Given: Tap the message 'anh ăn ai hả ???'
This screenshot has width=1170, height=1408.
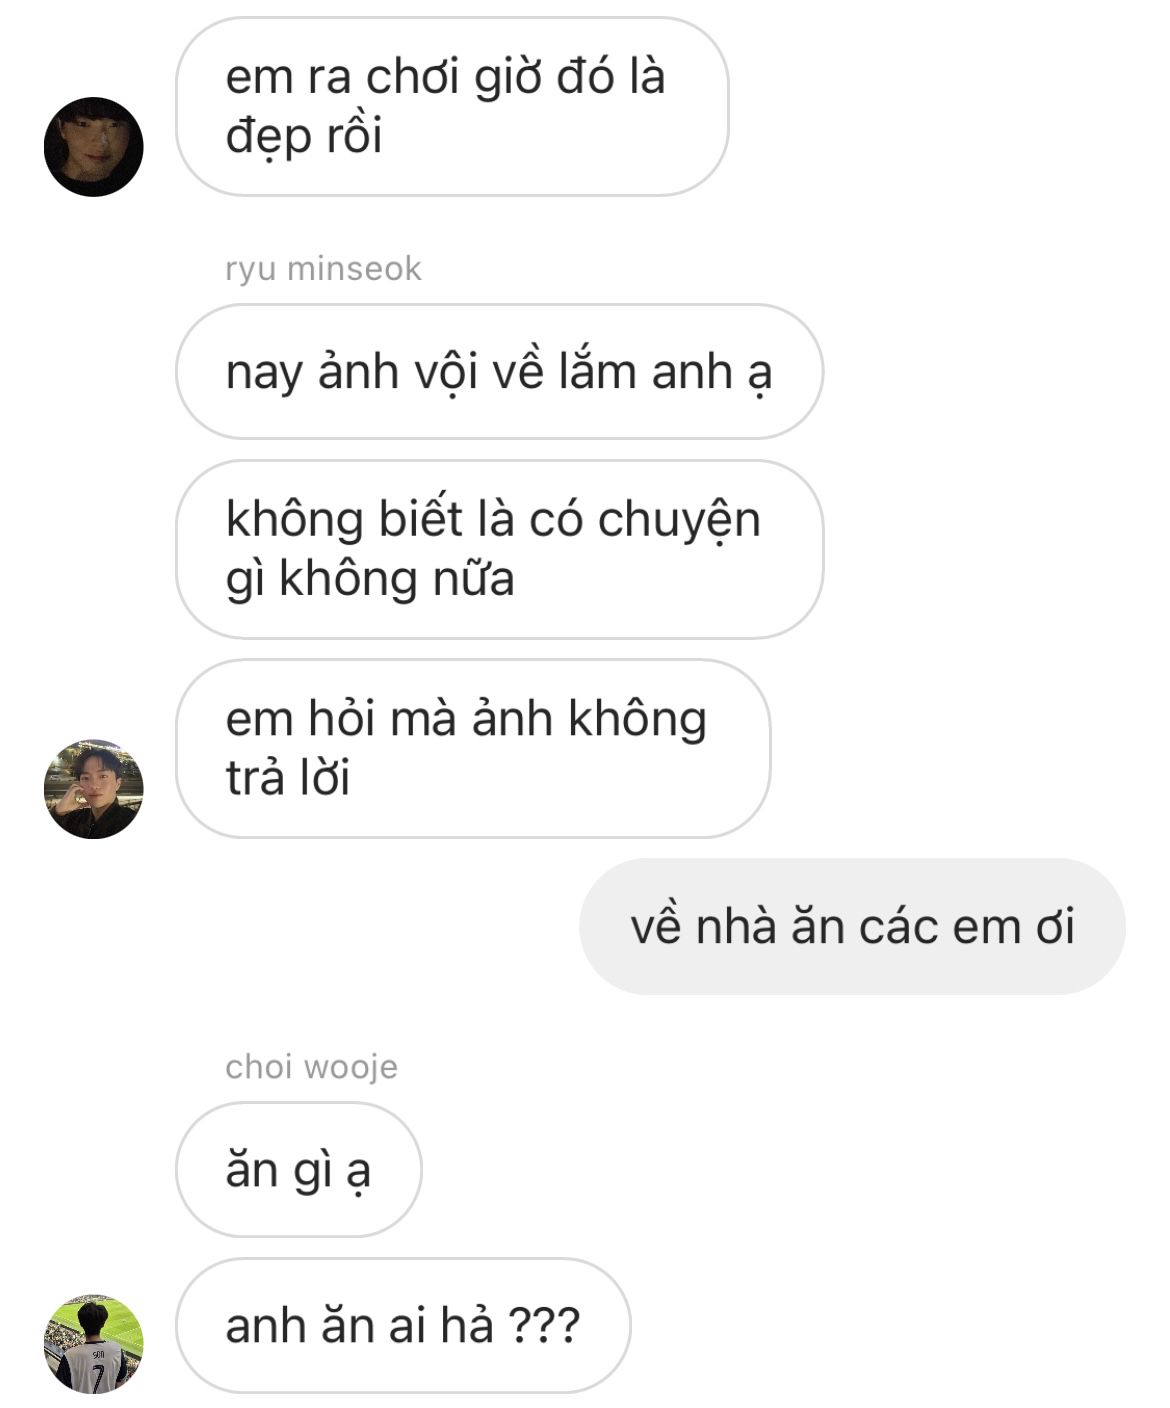Looking at the screenshot, I should coord(403,1325).
